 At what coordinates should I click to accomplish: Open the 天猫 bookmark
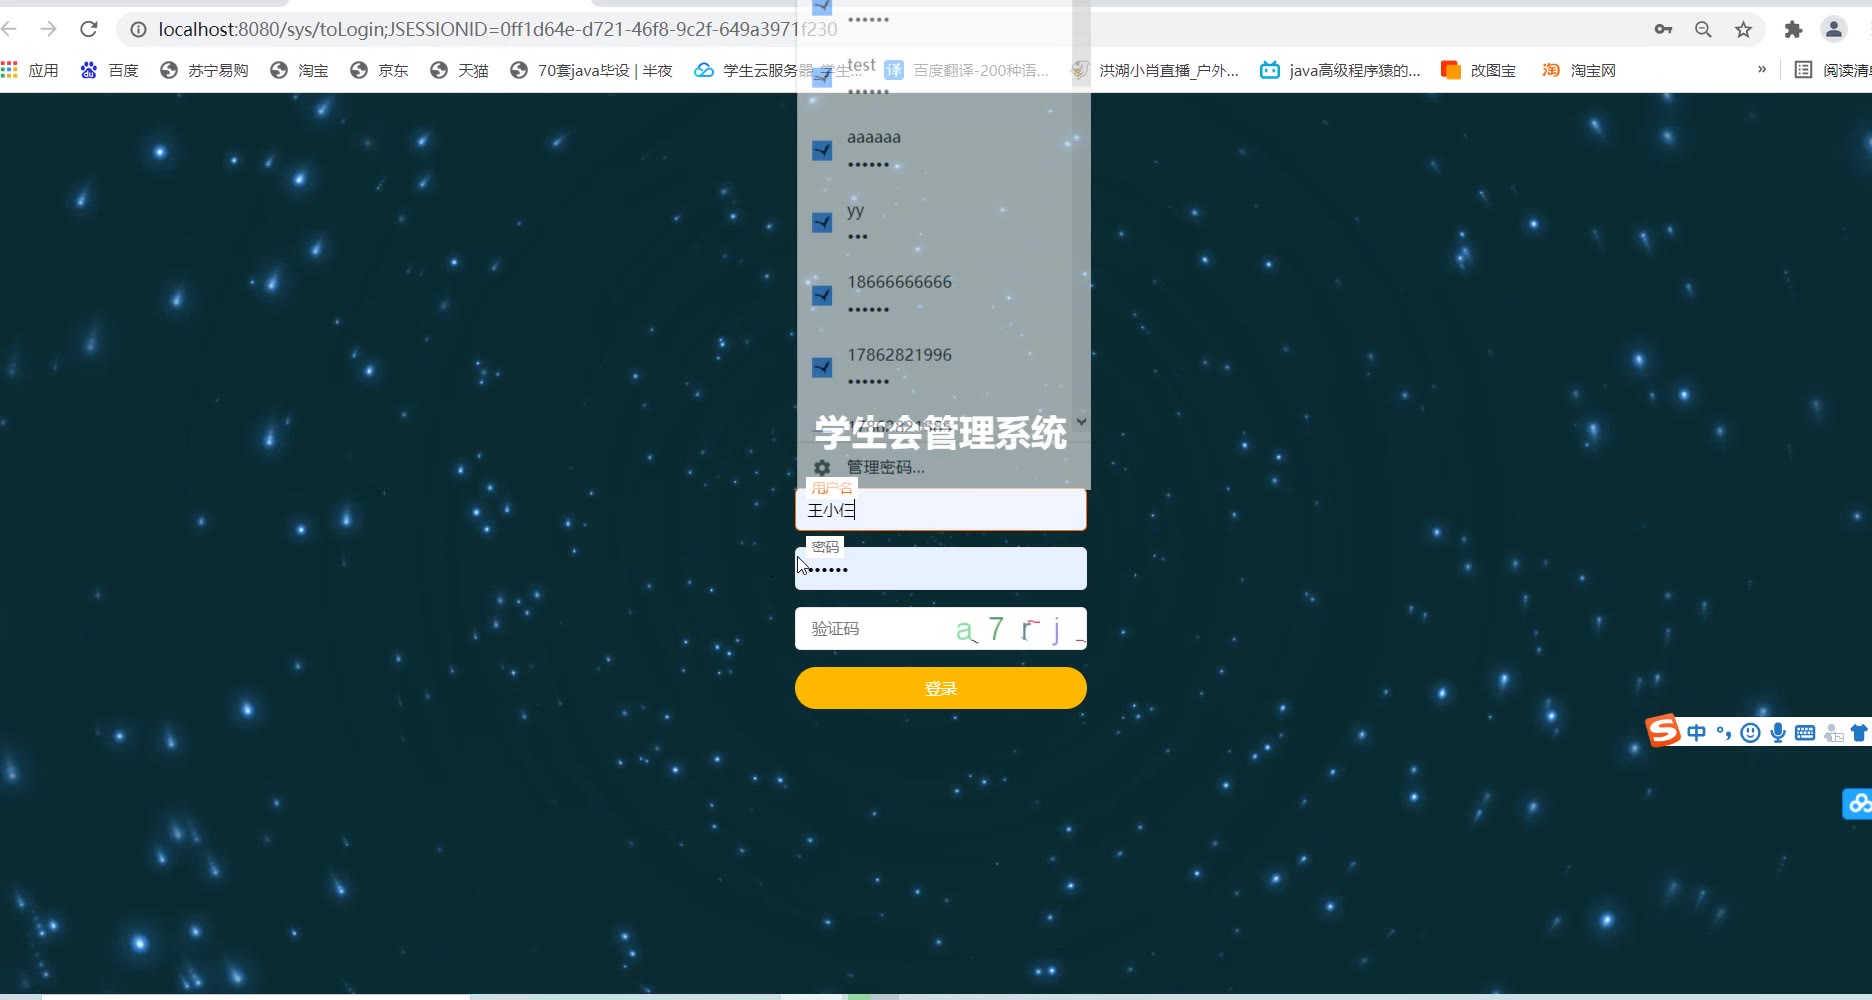[x=459, y=70]
